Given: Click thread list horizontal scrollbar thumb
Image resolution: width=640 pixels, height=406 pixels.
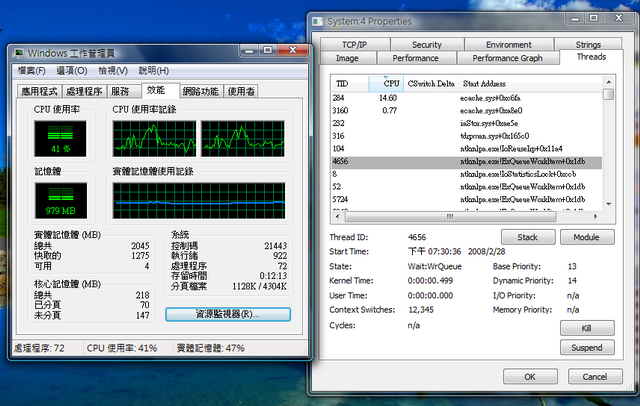Looking at the screenshot, I should coord(451,217).
